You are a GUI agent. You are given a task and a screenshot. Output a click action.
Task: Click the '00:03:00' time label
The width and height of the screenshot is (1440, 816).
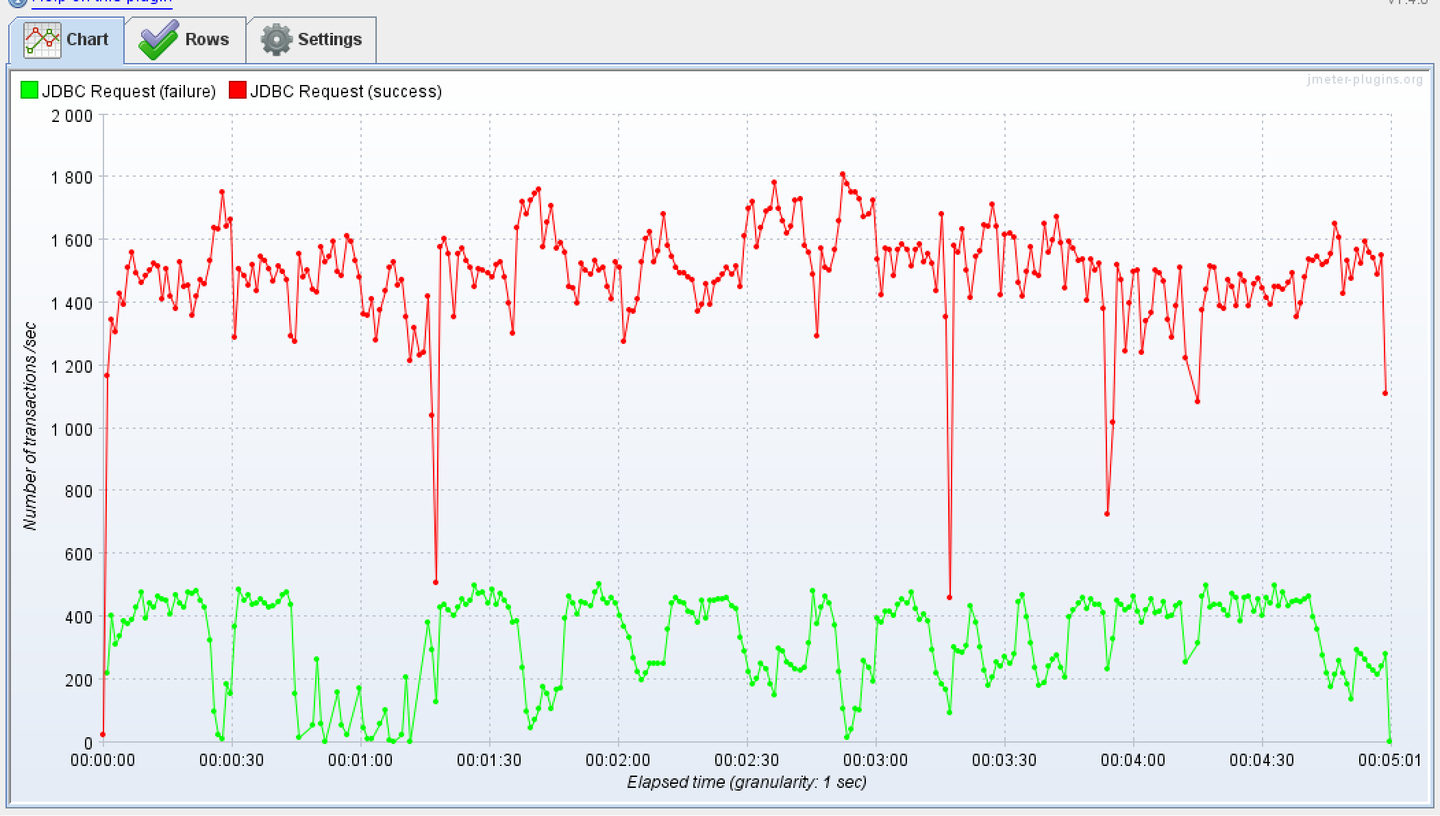tap(876, 760)
